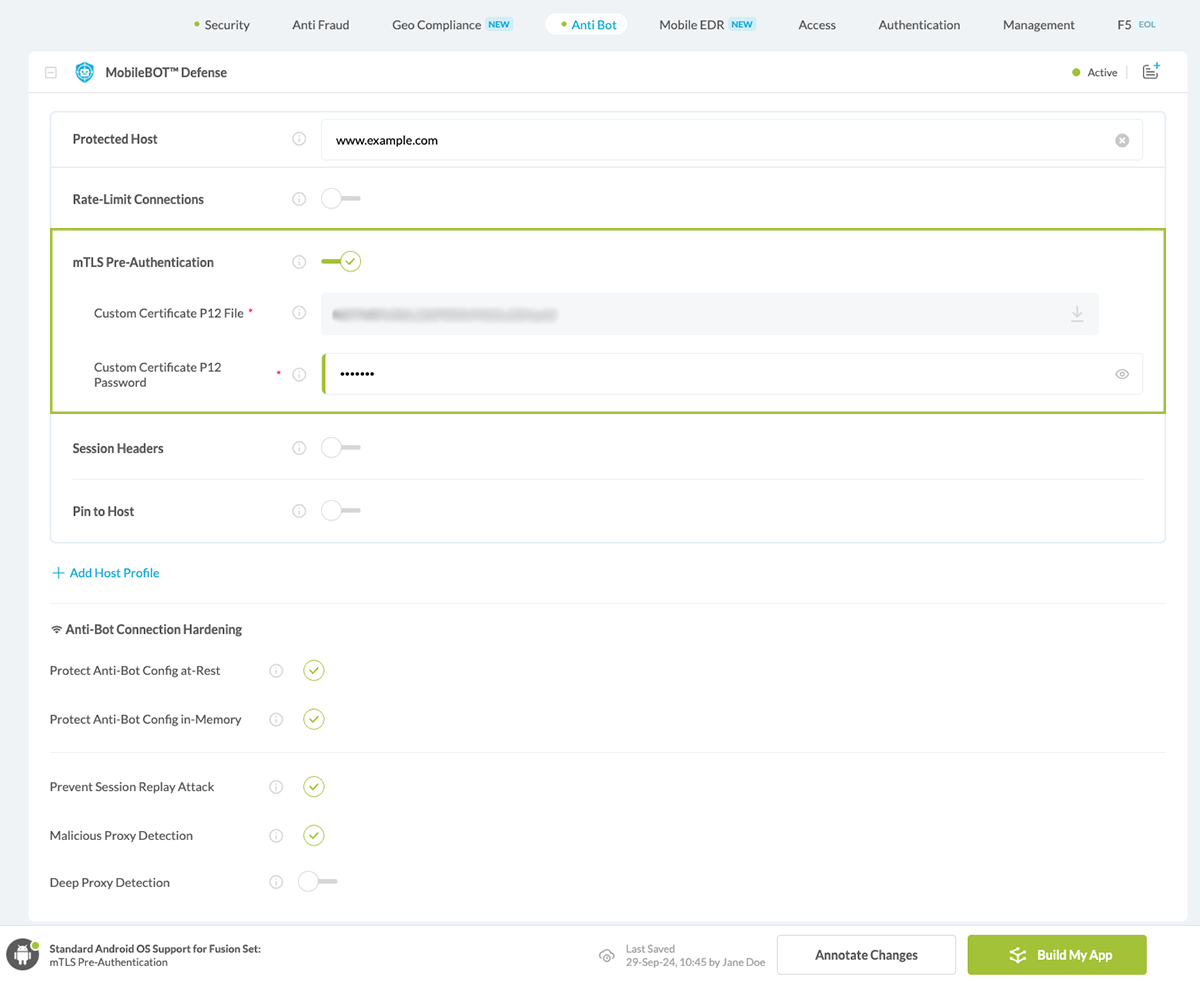This screenshot has height=981, width=1200.
Task: Download the Custom Certificate P12 file
Action: tap(1077, 314)
